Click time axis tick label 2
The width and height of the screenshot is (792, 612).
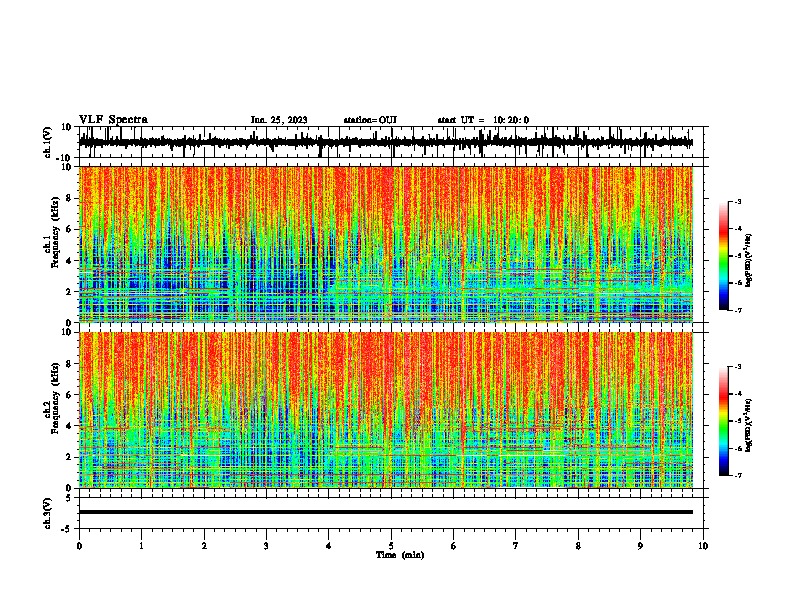(204, 546)
